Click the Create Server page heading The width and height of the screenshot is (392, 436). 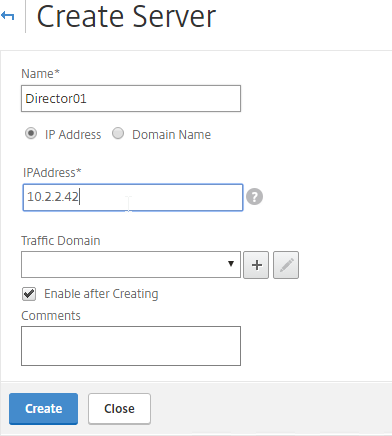[126, 16]
